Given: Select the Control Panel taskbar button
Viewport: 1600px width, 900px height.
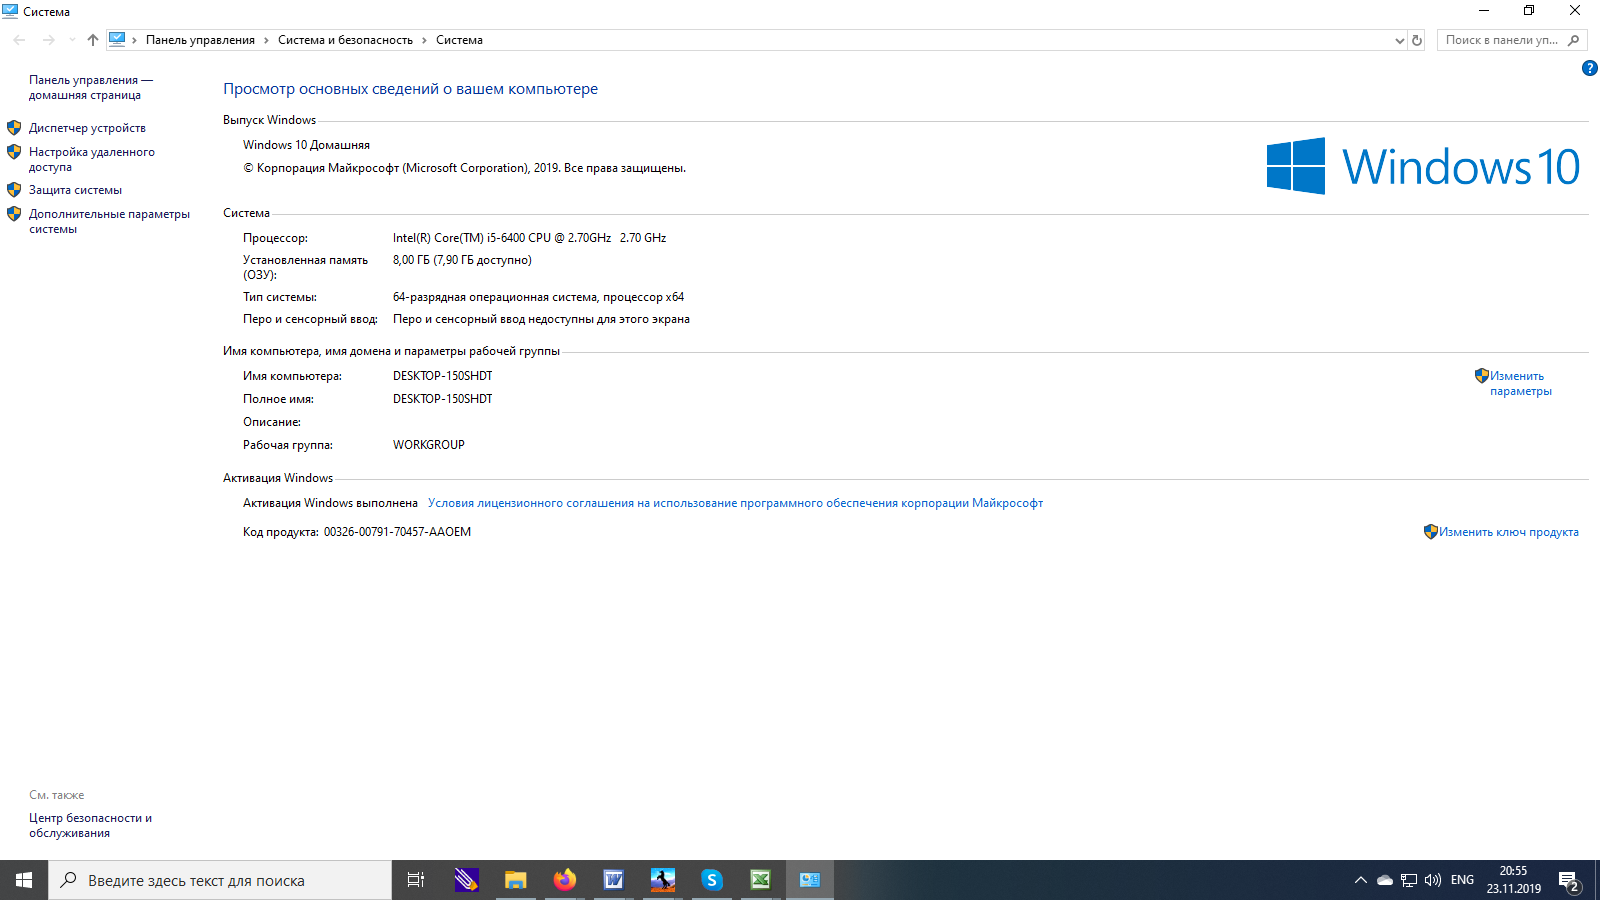Looking at the screenshot, I should pos(809,880).
